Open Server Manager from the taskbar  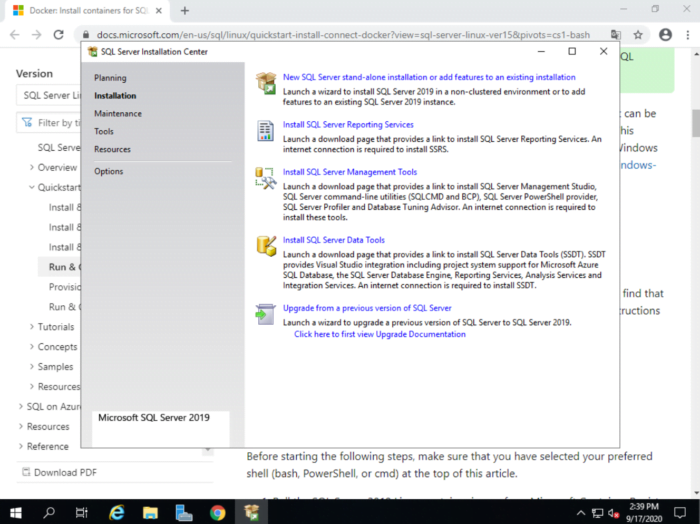point(183,512)
